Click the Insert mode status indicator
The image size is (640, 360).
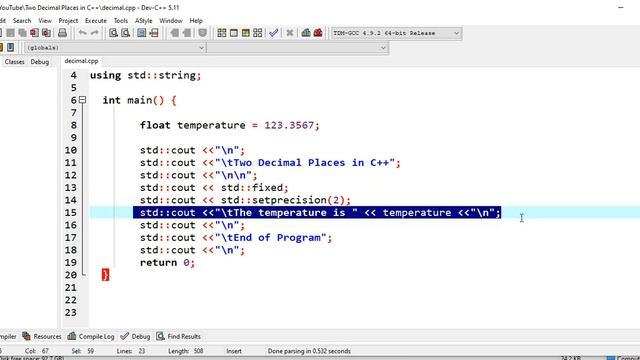point(234,351)
